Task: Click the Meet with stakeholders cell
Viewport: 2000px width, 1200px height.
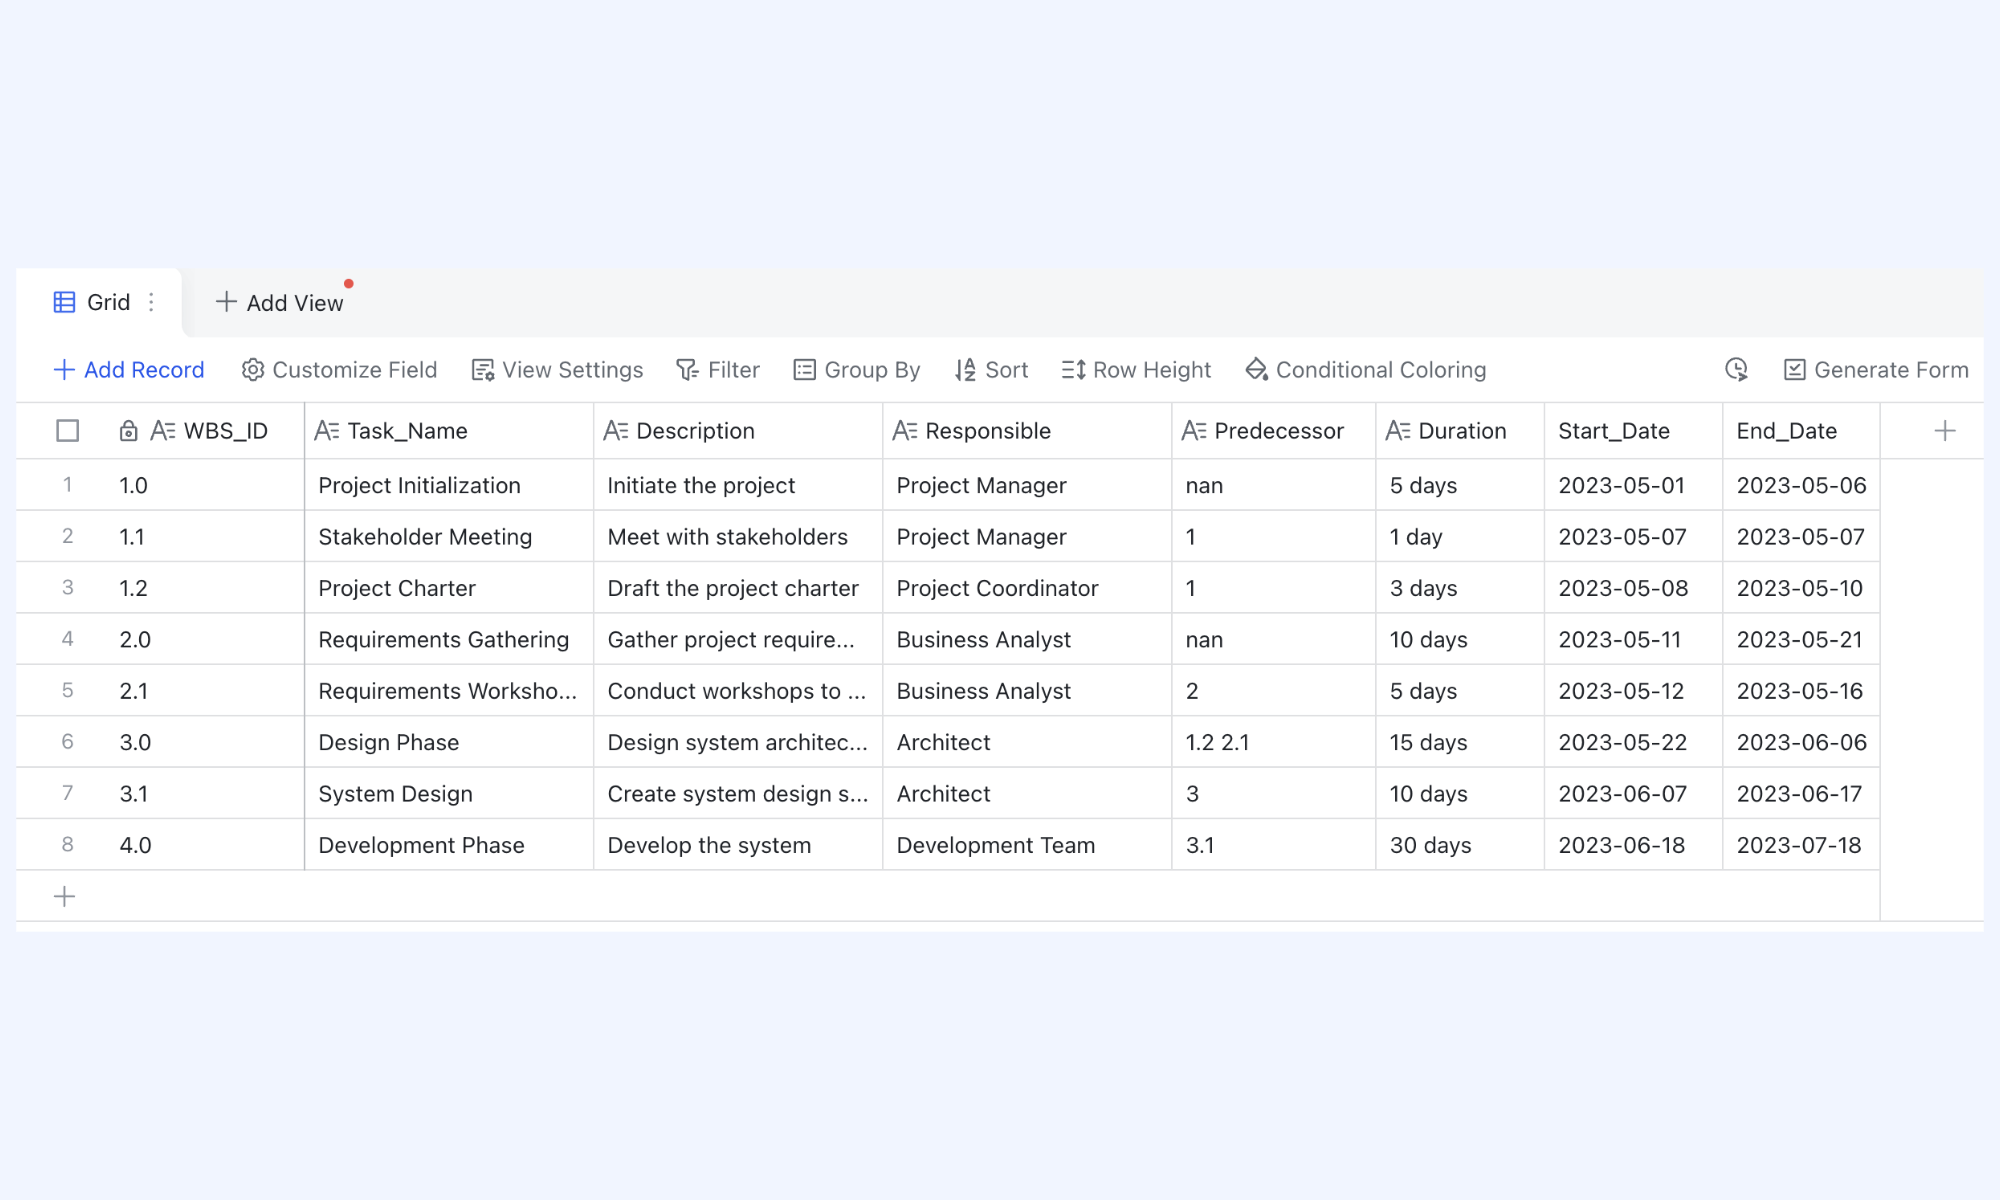Action: click(738, 537)
